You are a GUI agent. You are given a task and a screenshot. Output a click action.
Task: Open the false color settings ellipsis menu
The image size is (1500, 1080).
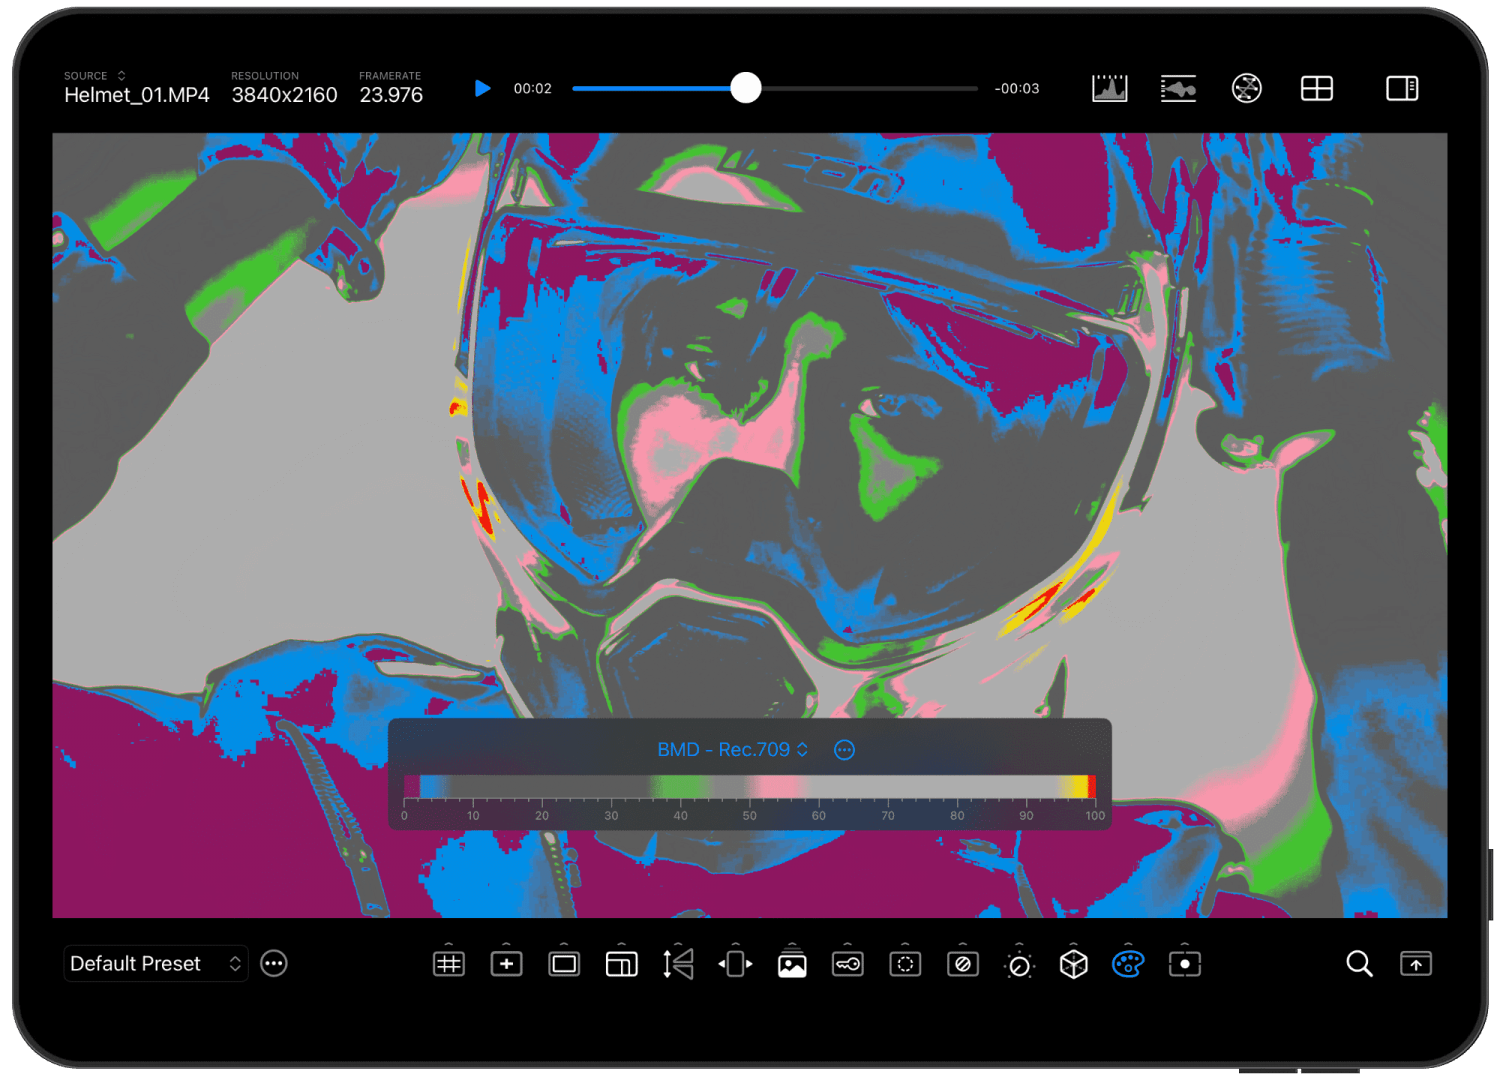(x=843, y=749)
